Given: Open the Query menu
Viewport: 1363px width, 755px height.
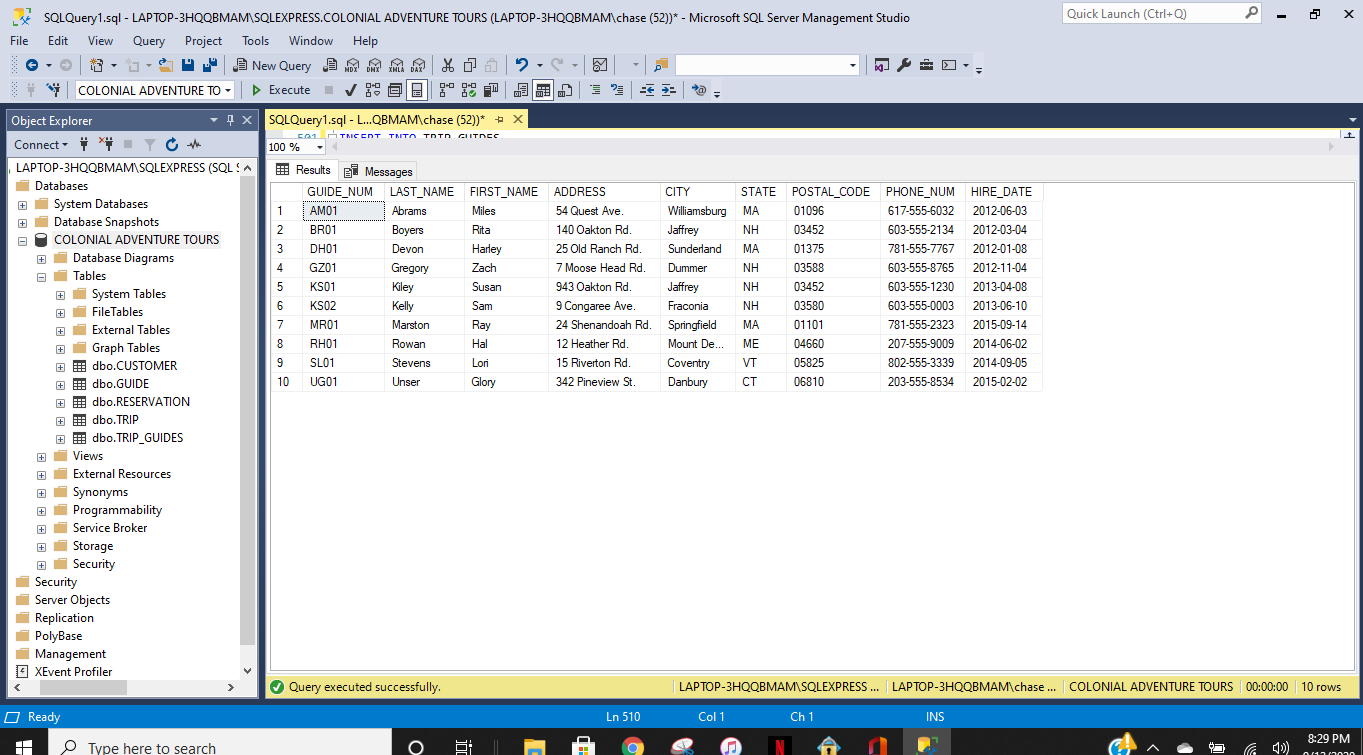Looking at the screenshot, I should tap(148, 41).
